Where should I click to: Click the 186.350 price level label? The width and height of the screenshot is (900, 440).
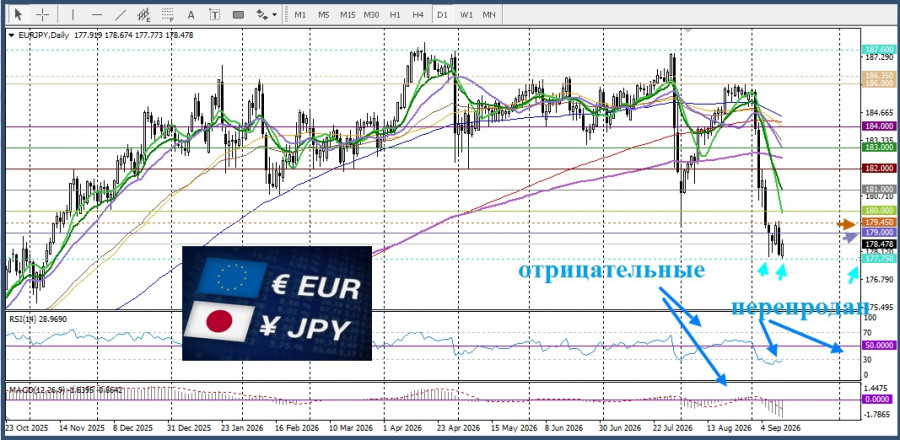(879, 76)
